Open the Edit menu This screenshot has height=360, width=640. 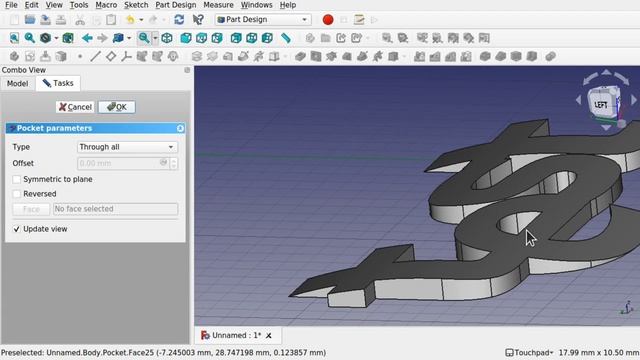click(x=31, y=5)
